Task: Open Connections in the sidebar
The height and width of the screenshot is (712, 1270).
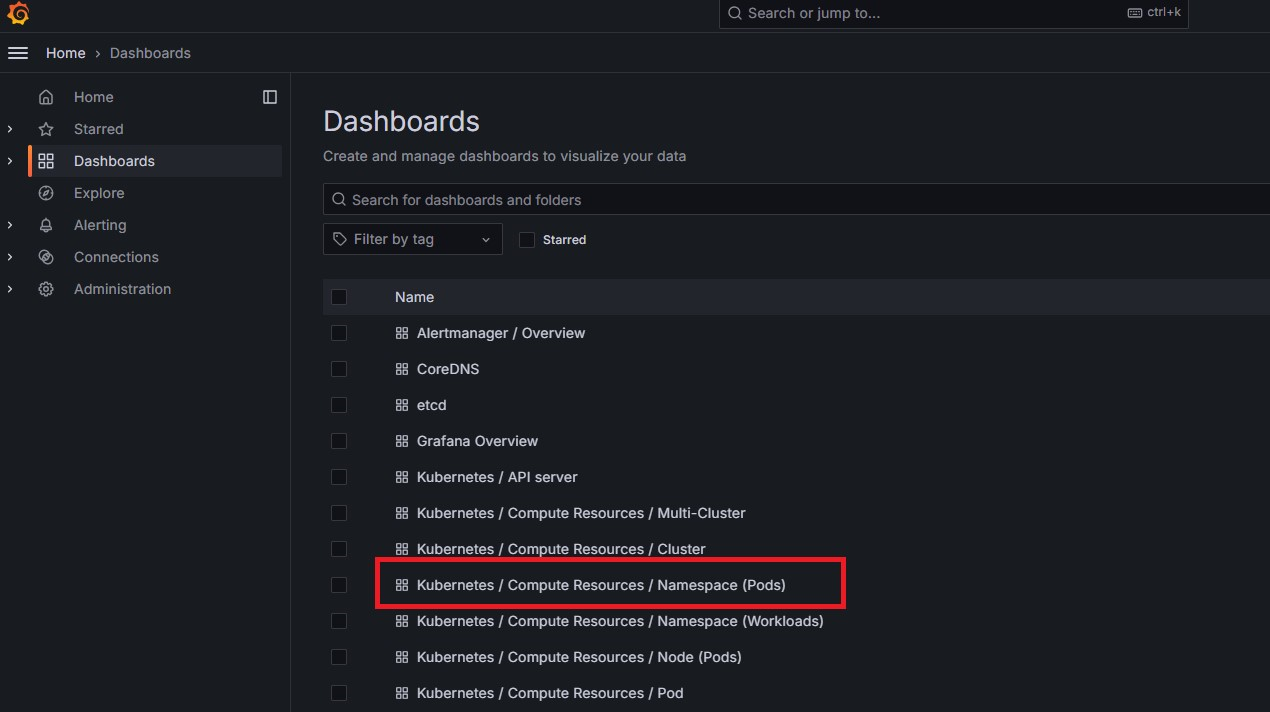Action: tap(116, 257)
